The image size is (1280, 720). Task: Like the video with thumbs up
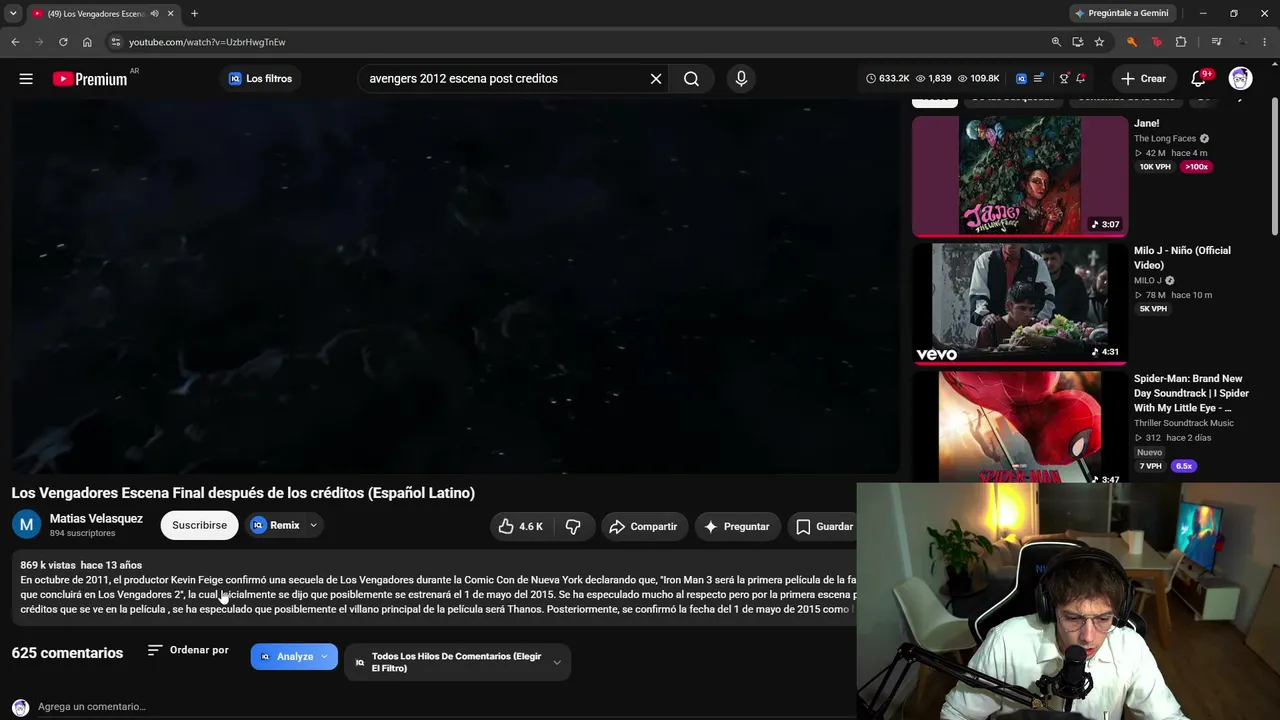(521, 526)
